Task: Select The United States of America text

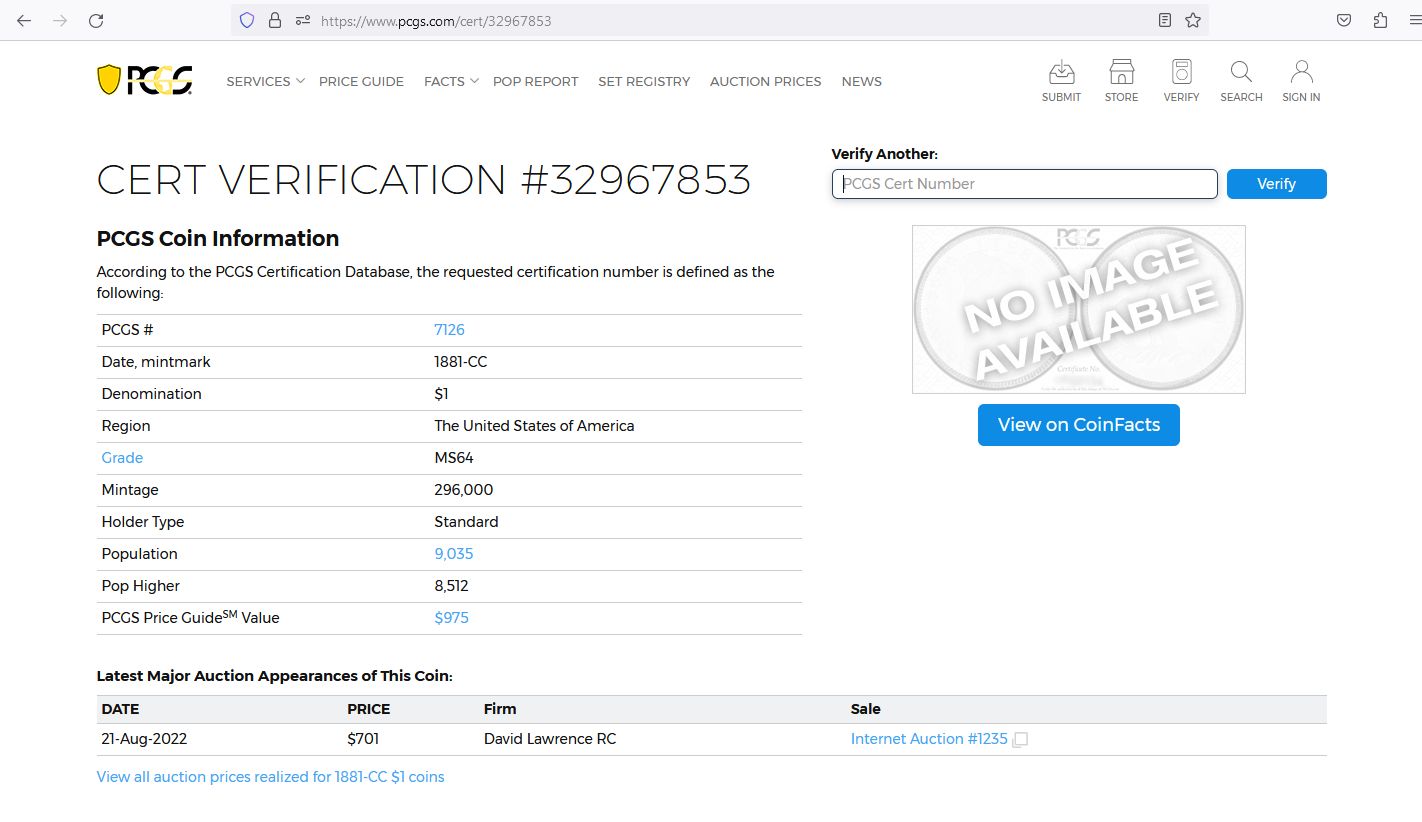Action: (x=534, y=426)
